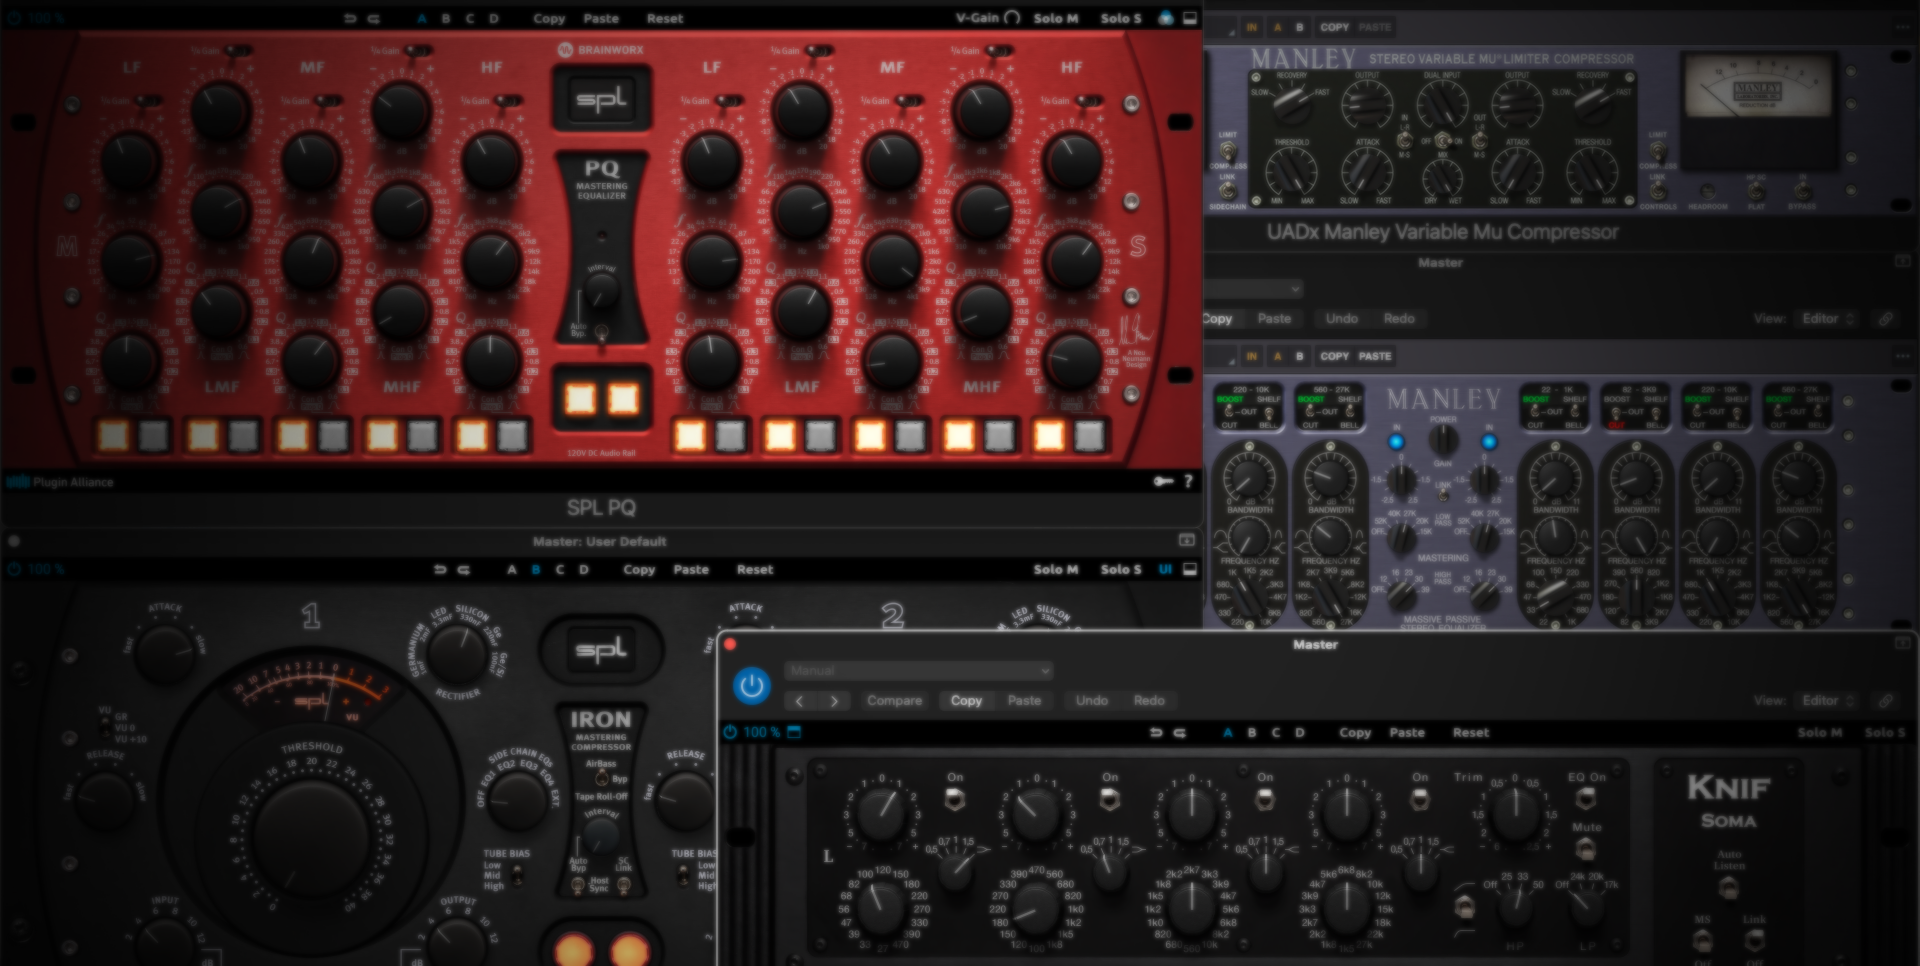
Task: Select preset B in Manley Massive Passive toolbar
Action: click(1300, 355)
